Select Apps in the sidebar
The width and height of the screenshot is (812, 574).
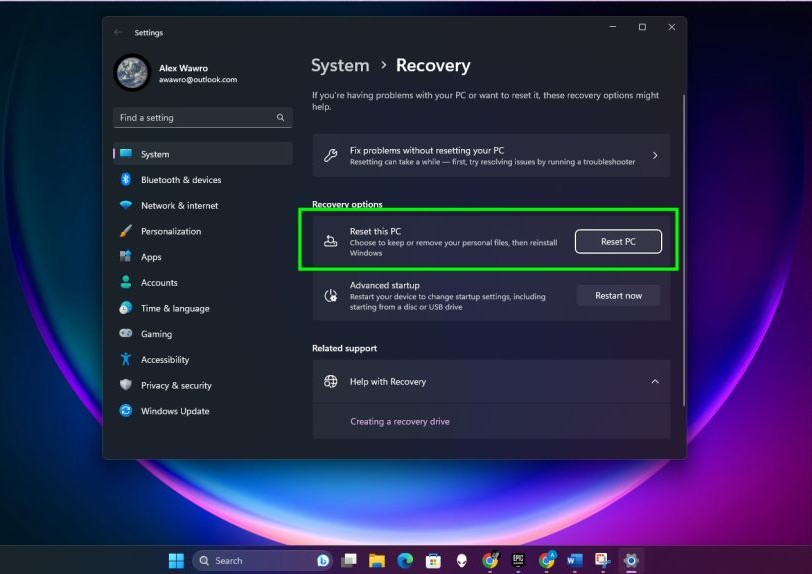click(x=203, y=257)
